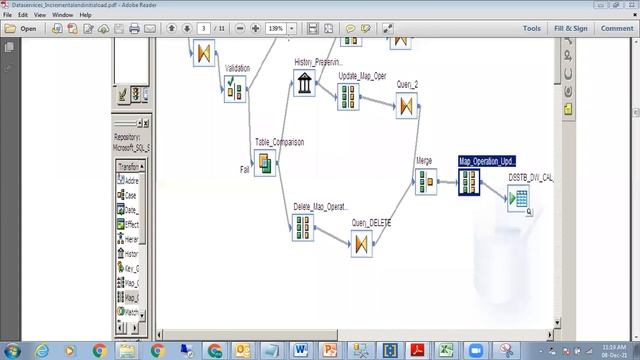The image size is (640, 360).
Task: Add a sticky note comment icon
Action: pos(350,29)
